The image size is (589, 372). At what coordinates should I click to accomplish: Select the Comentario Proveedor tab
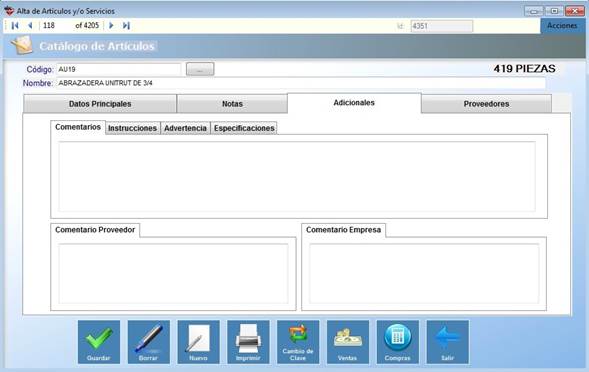coord(95,230)
